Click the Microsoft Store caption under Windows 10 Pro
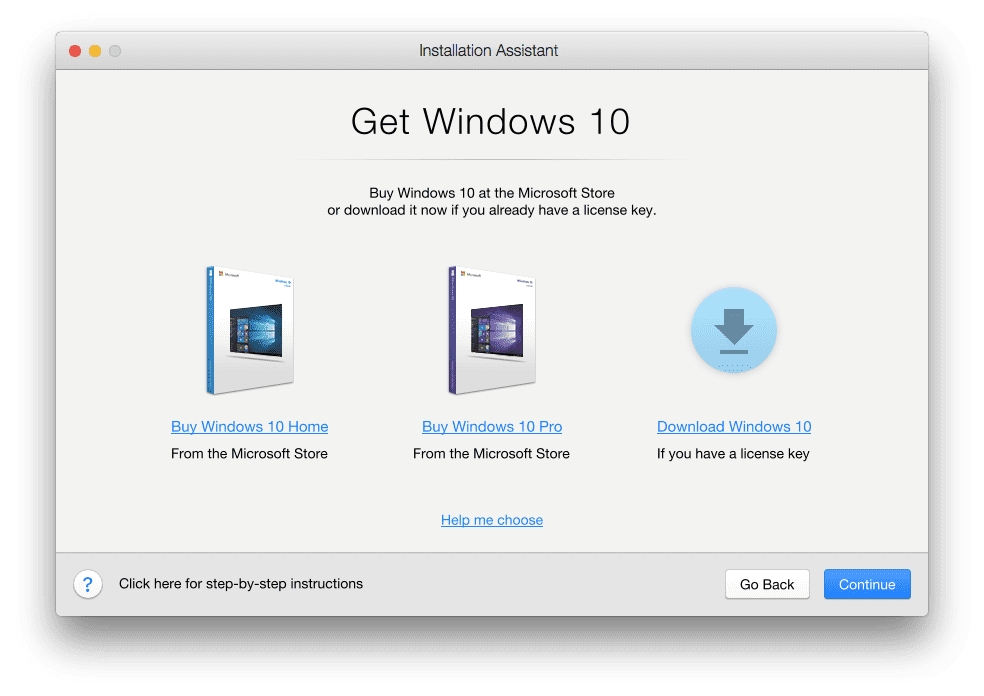Image resolution: width=984 pixels, height=696 pixels. coord(491,454)
